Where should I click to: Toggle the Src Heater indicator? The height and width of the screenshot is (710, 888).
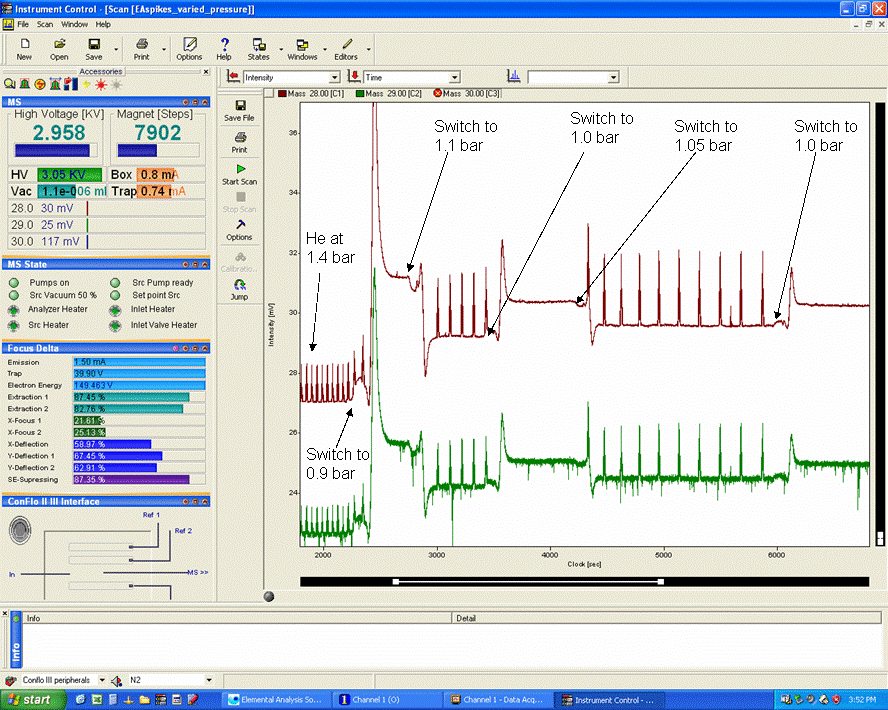coord(14,326)
